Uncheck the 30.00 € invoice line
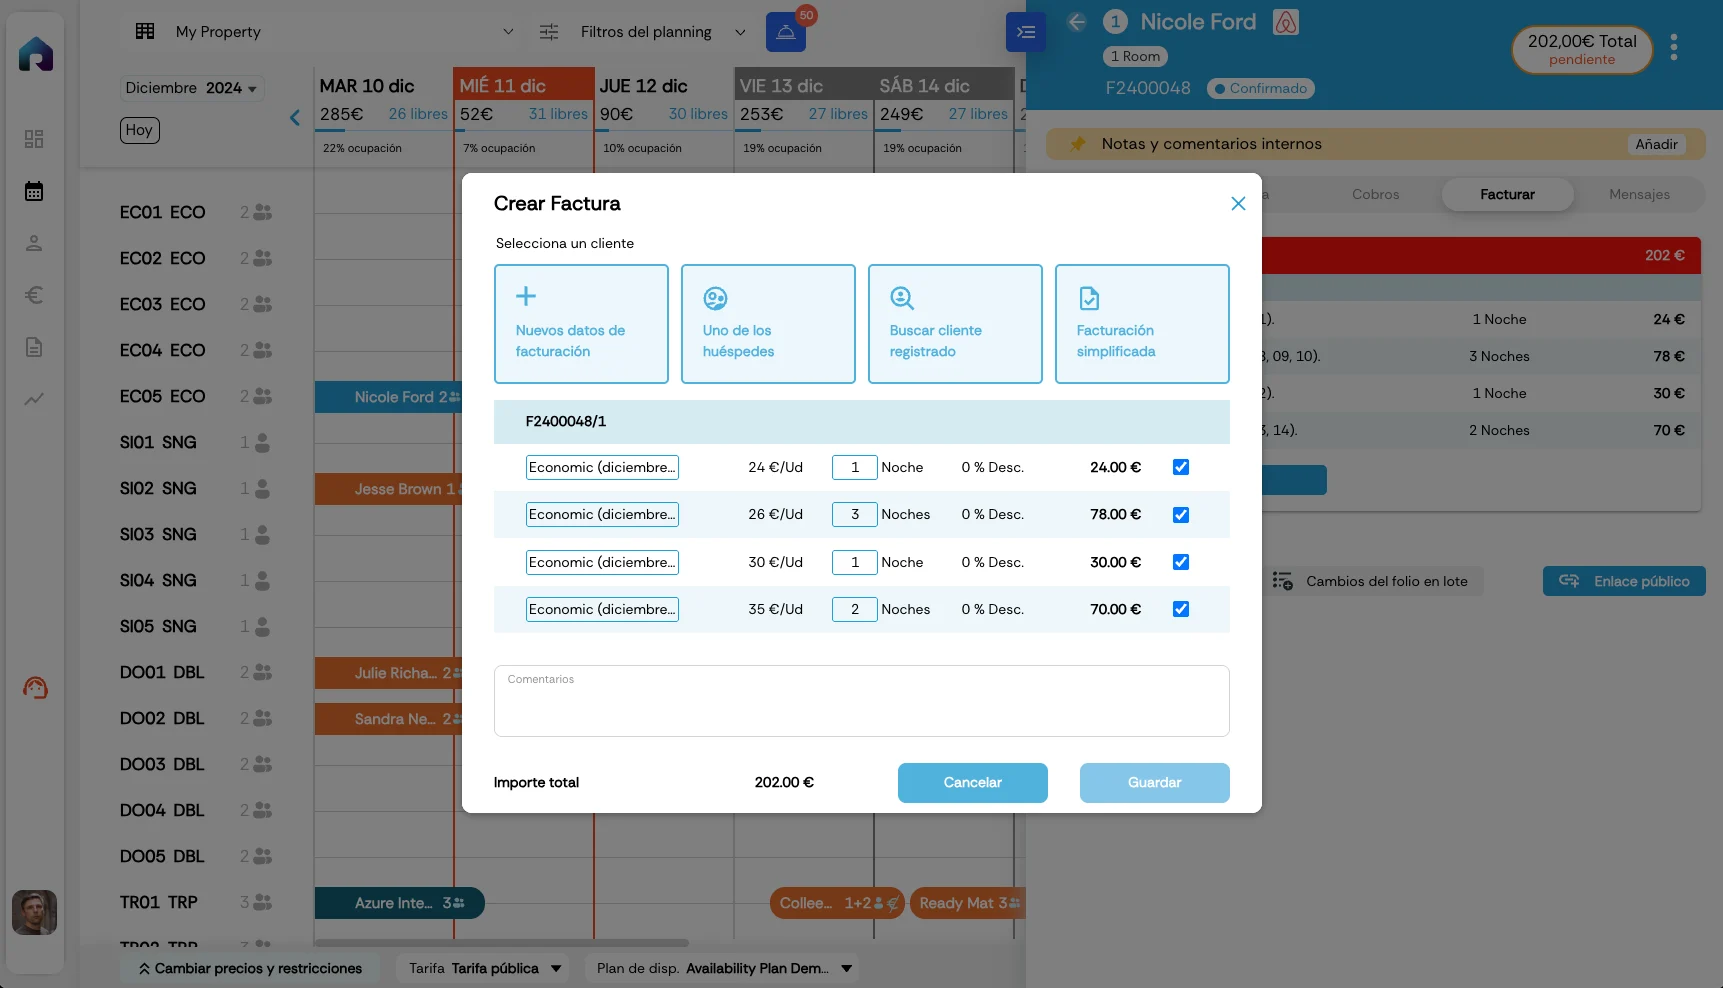 [x=1181, y=562]
